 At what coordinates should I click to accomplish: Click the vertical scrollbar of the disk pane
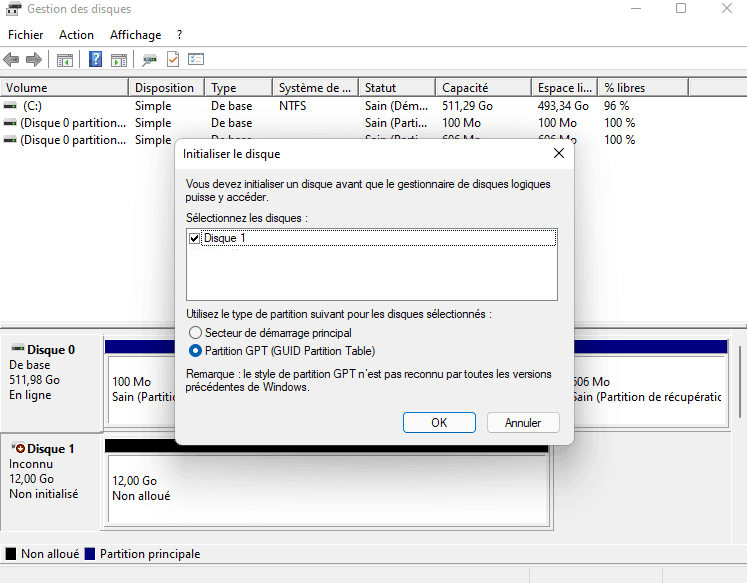739,382
